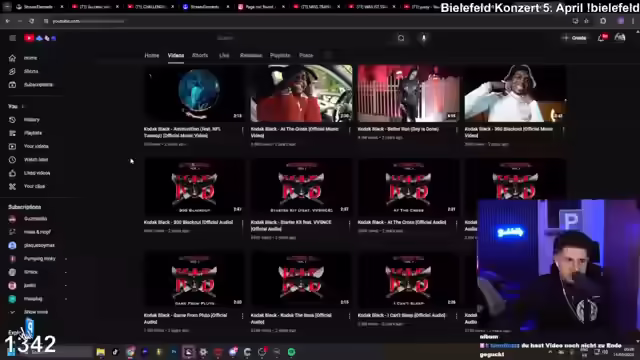This screenshot has height=360, width=640.
Task: Open Pumping minky subscription channel
Action: [38, 259]
